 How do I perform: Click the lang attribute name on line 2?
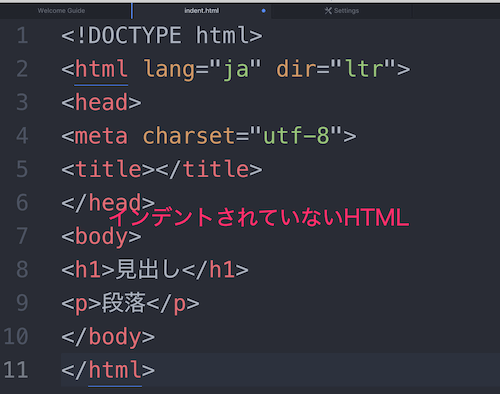[169, 69]
